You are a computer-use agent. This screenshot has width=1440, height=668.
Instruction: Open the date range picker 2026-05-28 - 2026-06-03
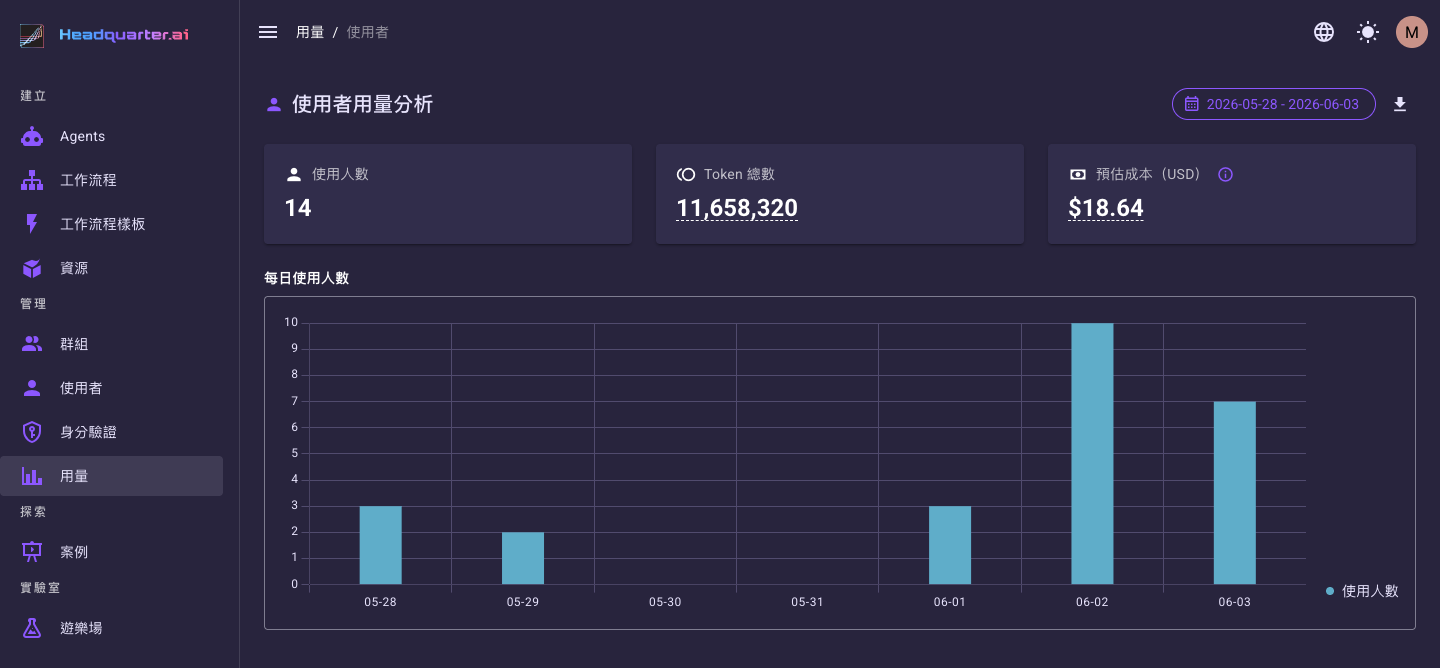[1274, 104]
